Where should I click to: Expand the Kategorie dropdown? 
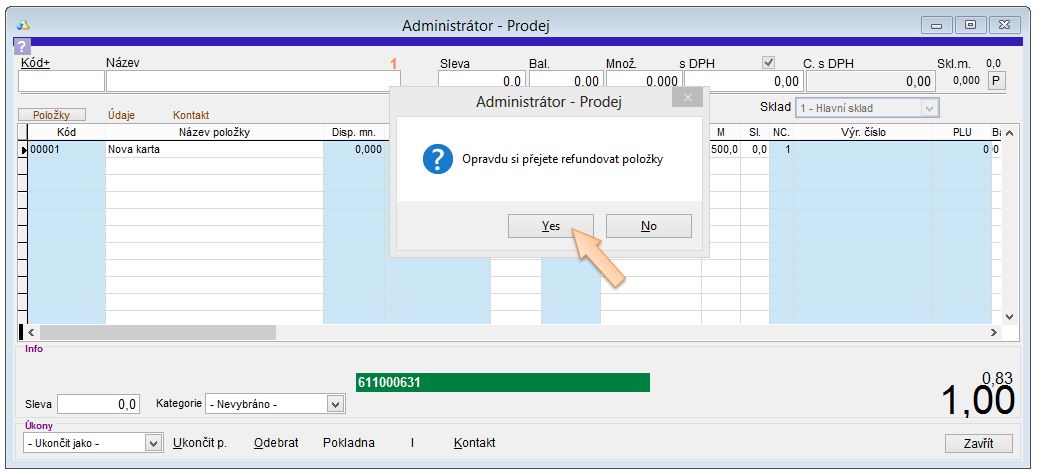coord(335,404)
